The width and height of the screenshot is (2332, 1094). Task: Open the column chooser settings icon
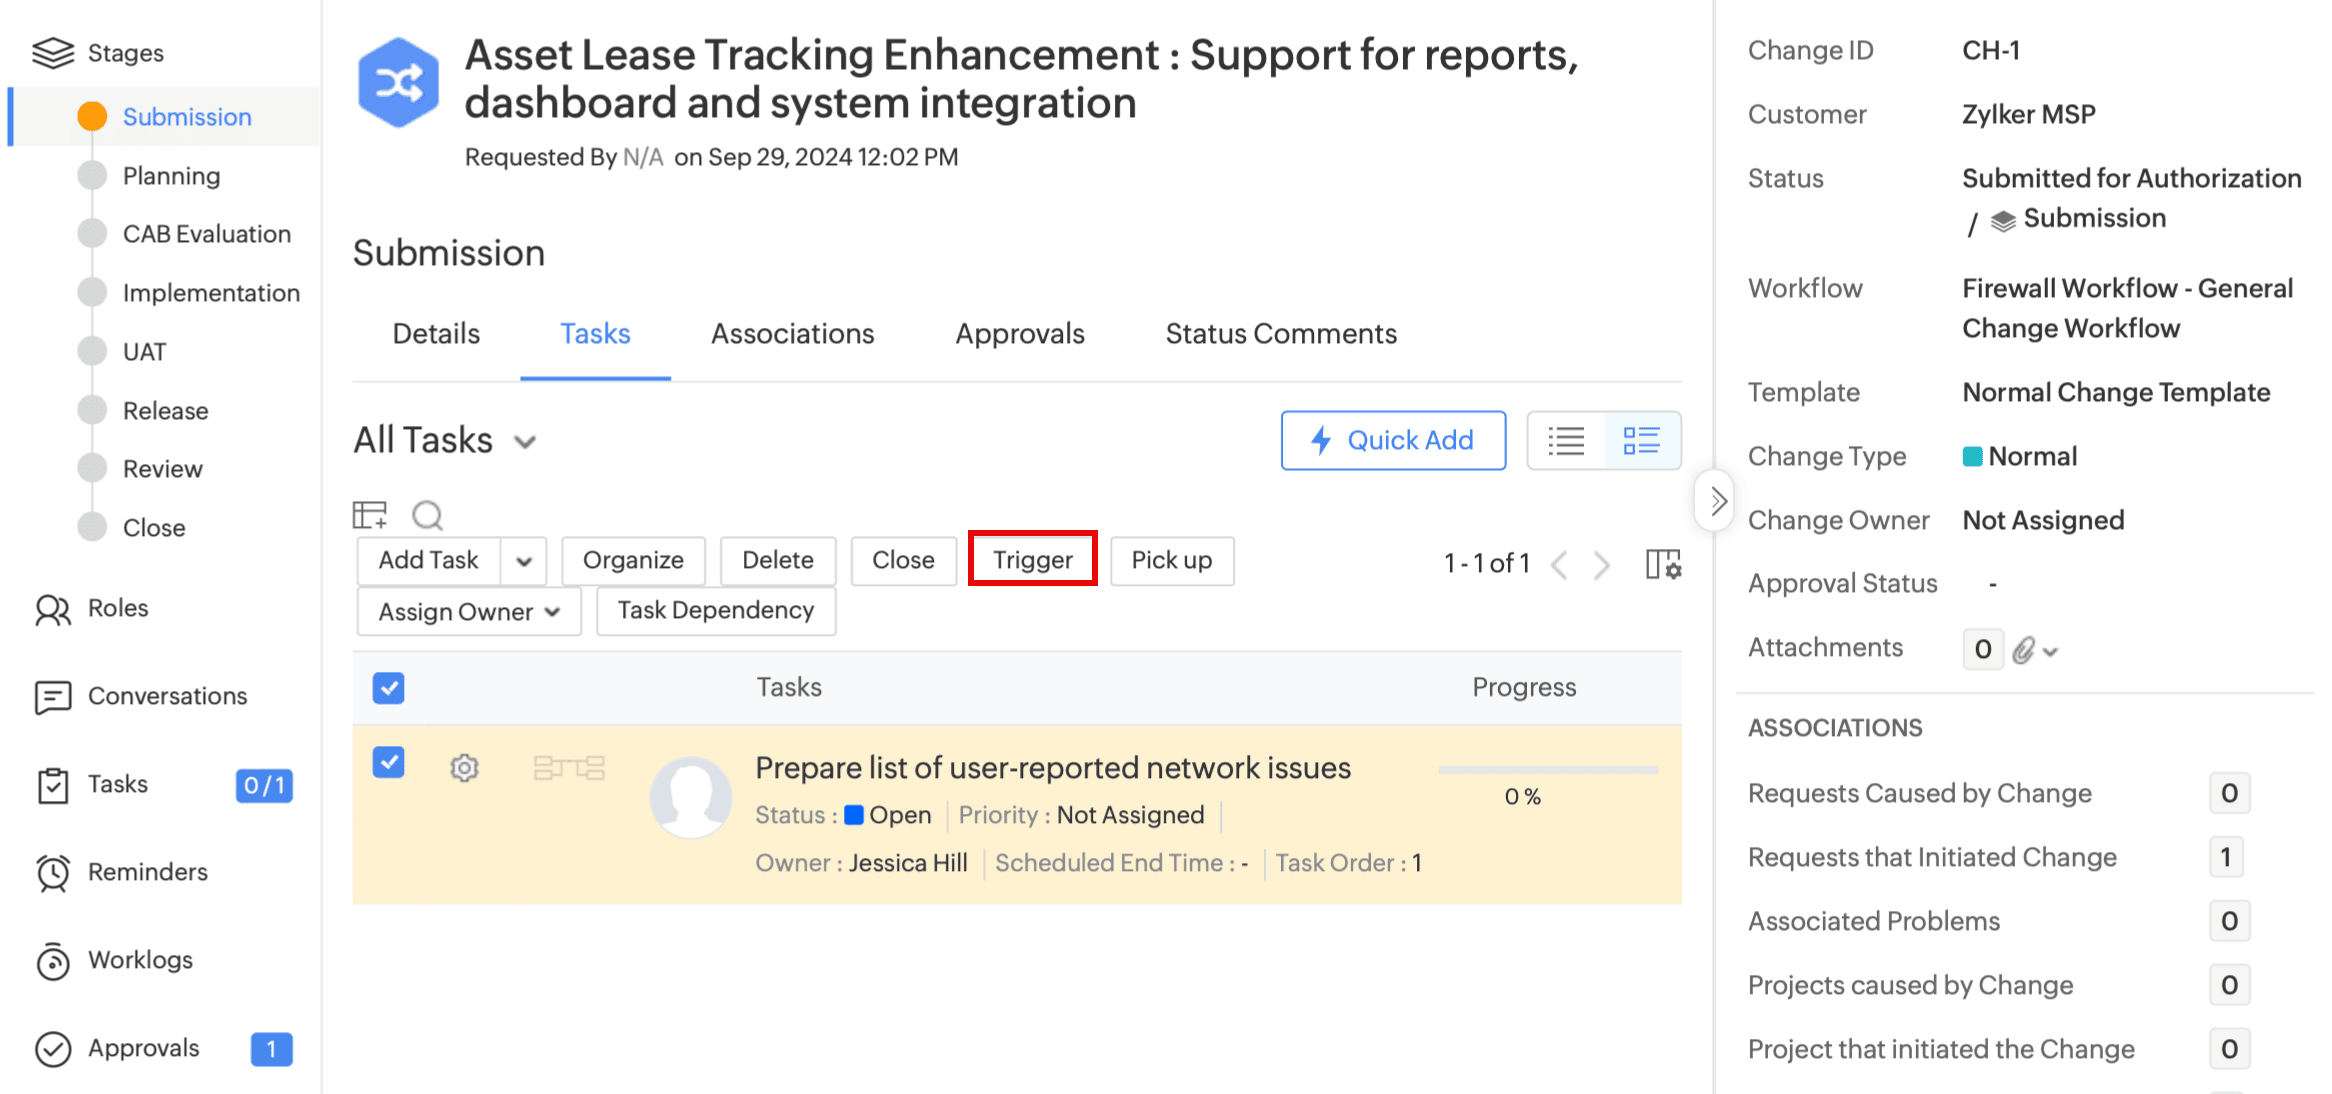1663,564
